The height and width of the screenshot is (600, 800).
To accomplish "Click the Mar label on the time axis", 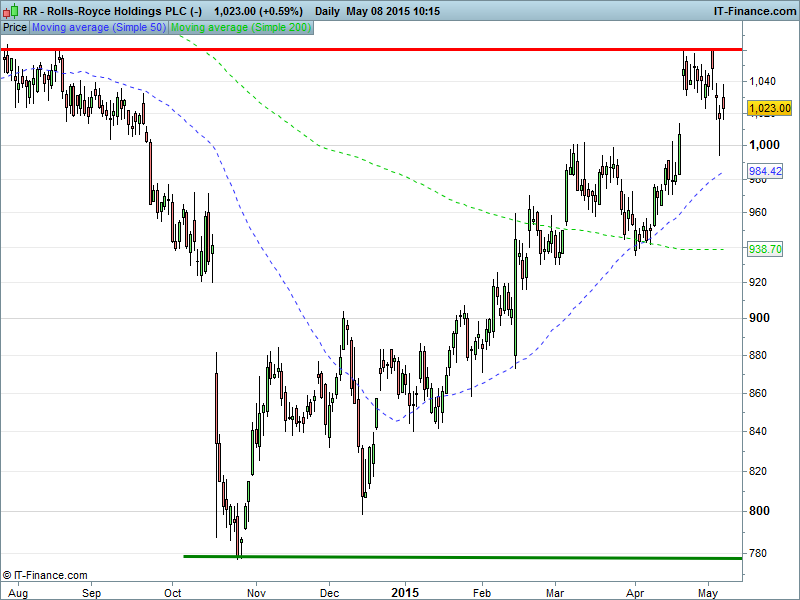I will 556,591.
